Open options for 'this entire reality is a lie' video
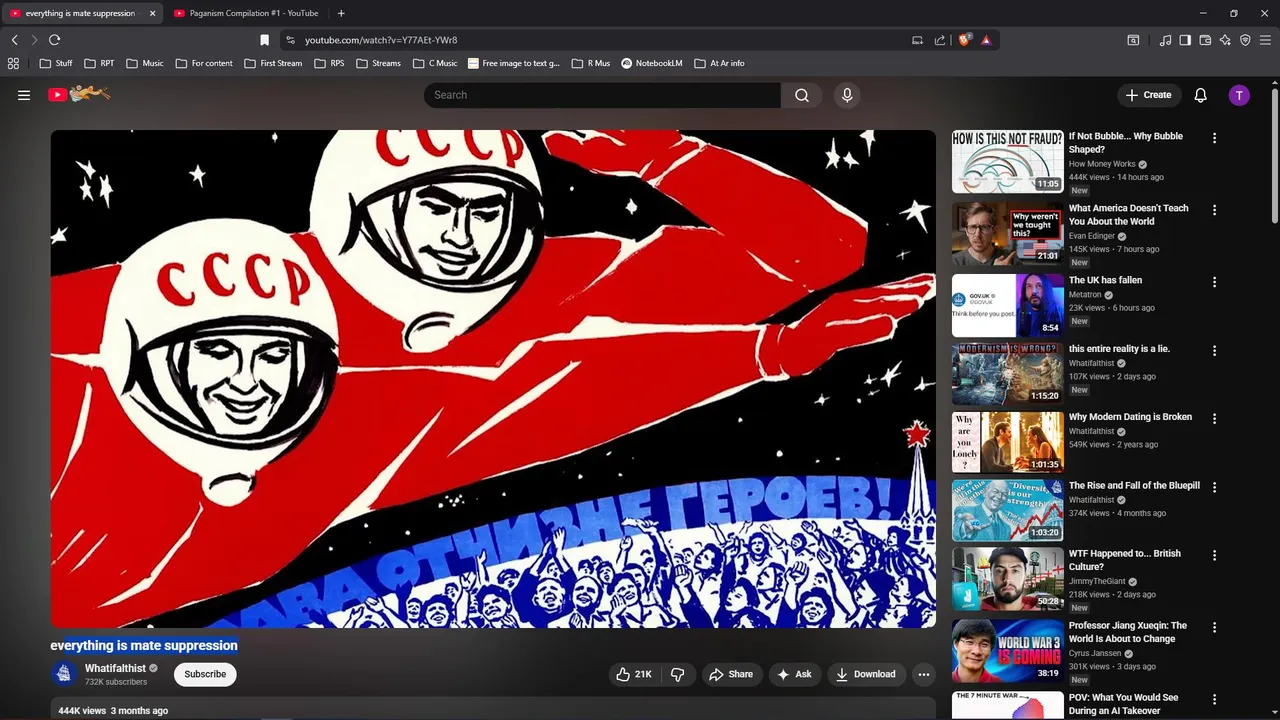The width and height of the screenshot is (1280, 720). point(1214,351)
